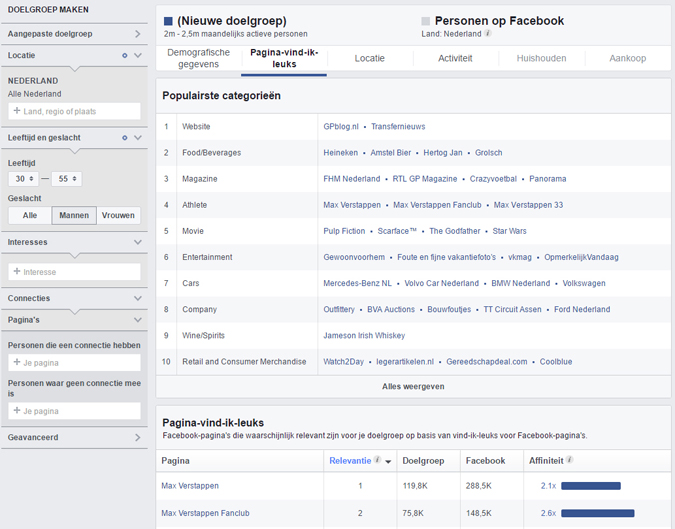Screen dimensions: 675x529
Task: Open the minimum age dropdown showing 30
Action: click(24, 179)
